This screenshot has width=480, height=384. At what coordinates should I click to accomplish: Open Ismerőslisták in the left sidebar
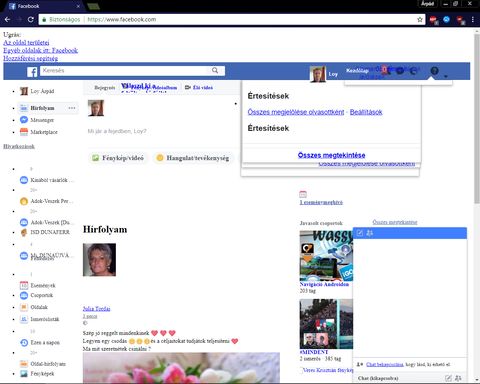(x=39, y=319)
